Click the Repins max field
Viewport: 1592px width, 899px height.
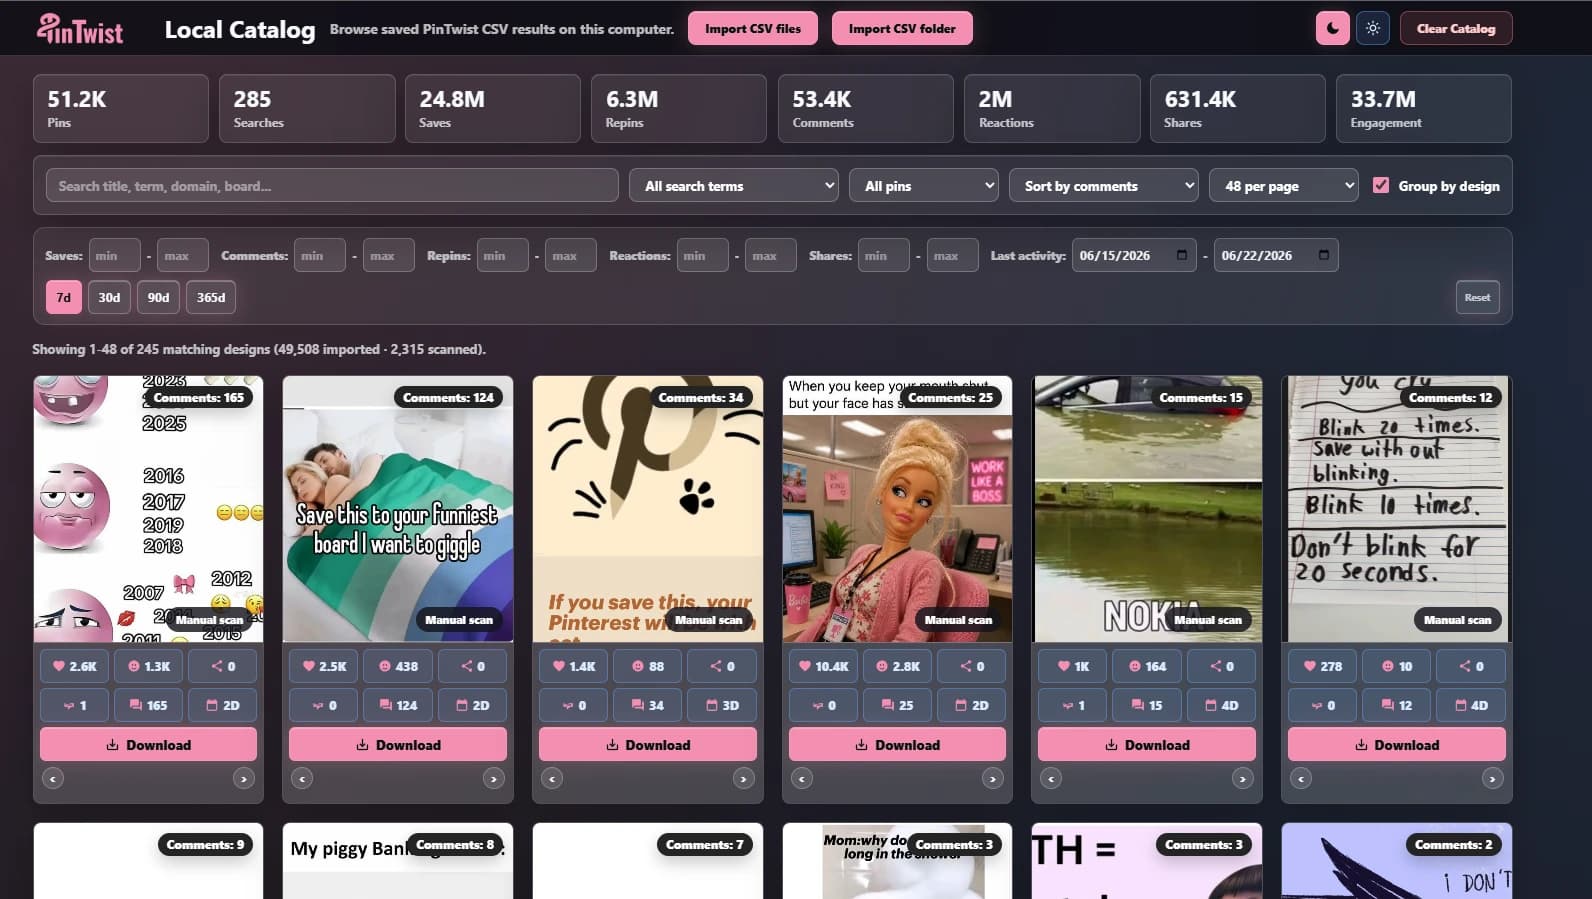pos(570,255)
